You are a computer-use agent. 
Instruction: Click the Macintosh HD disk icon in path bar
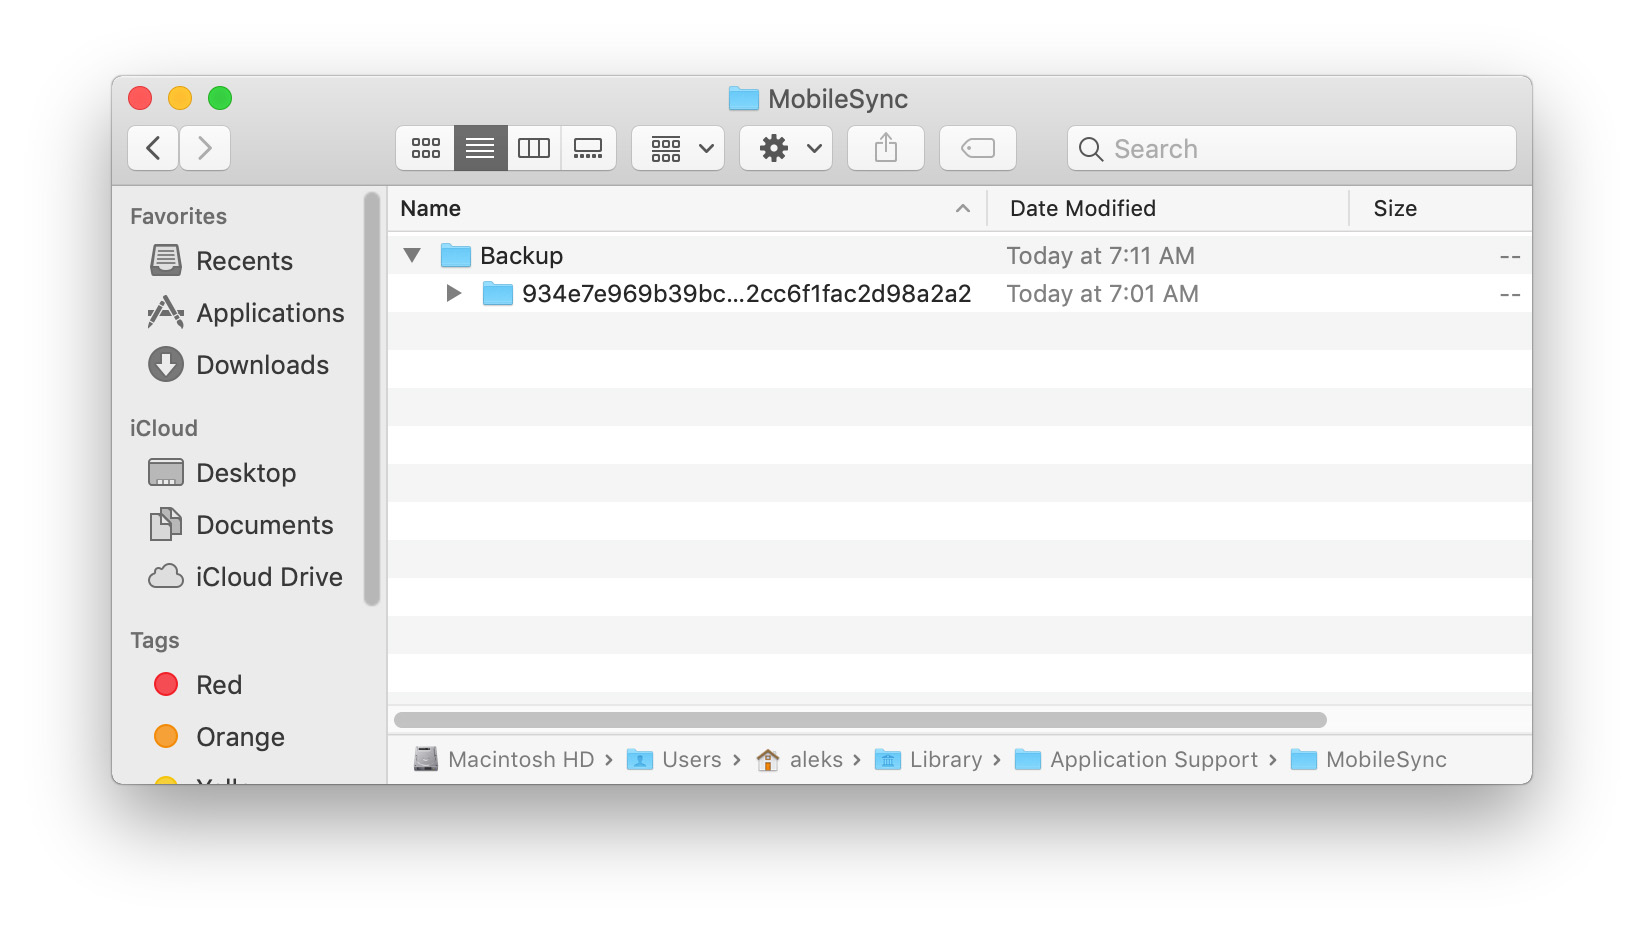click(426, 759)
